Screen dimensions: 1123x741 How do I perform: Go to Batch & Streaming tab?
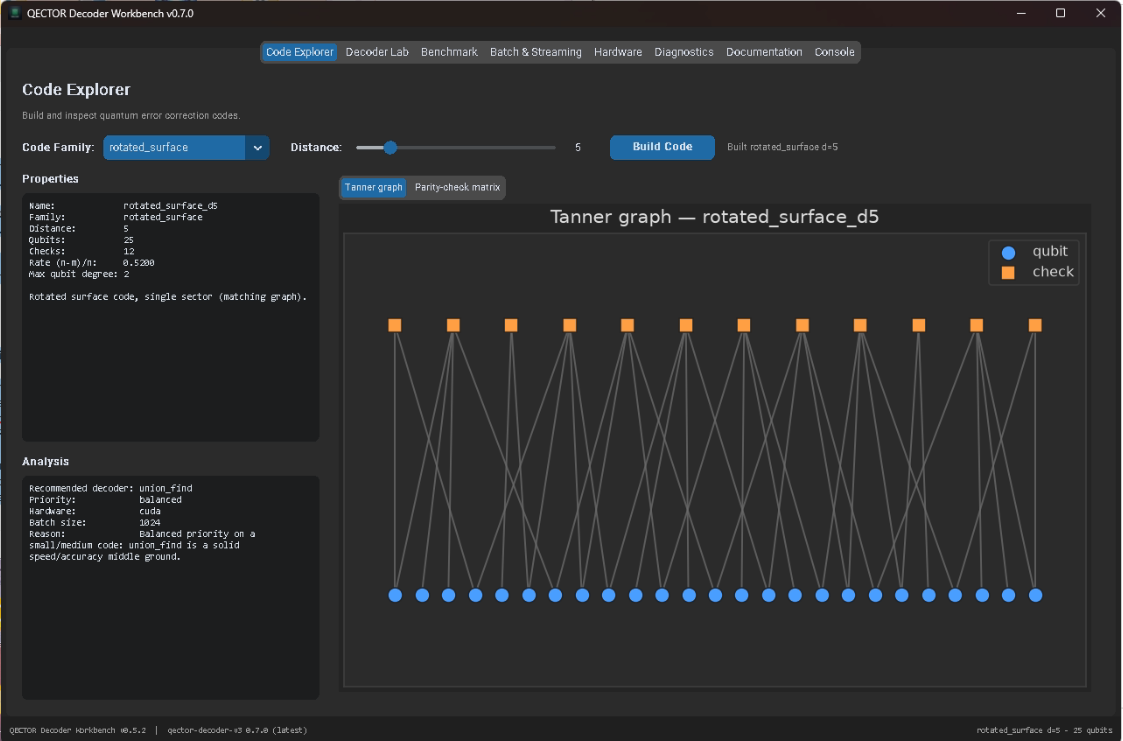(x=536, y=52)
